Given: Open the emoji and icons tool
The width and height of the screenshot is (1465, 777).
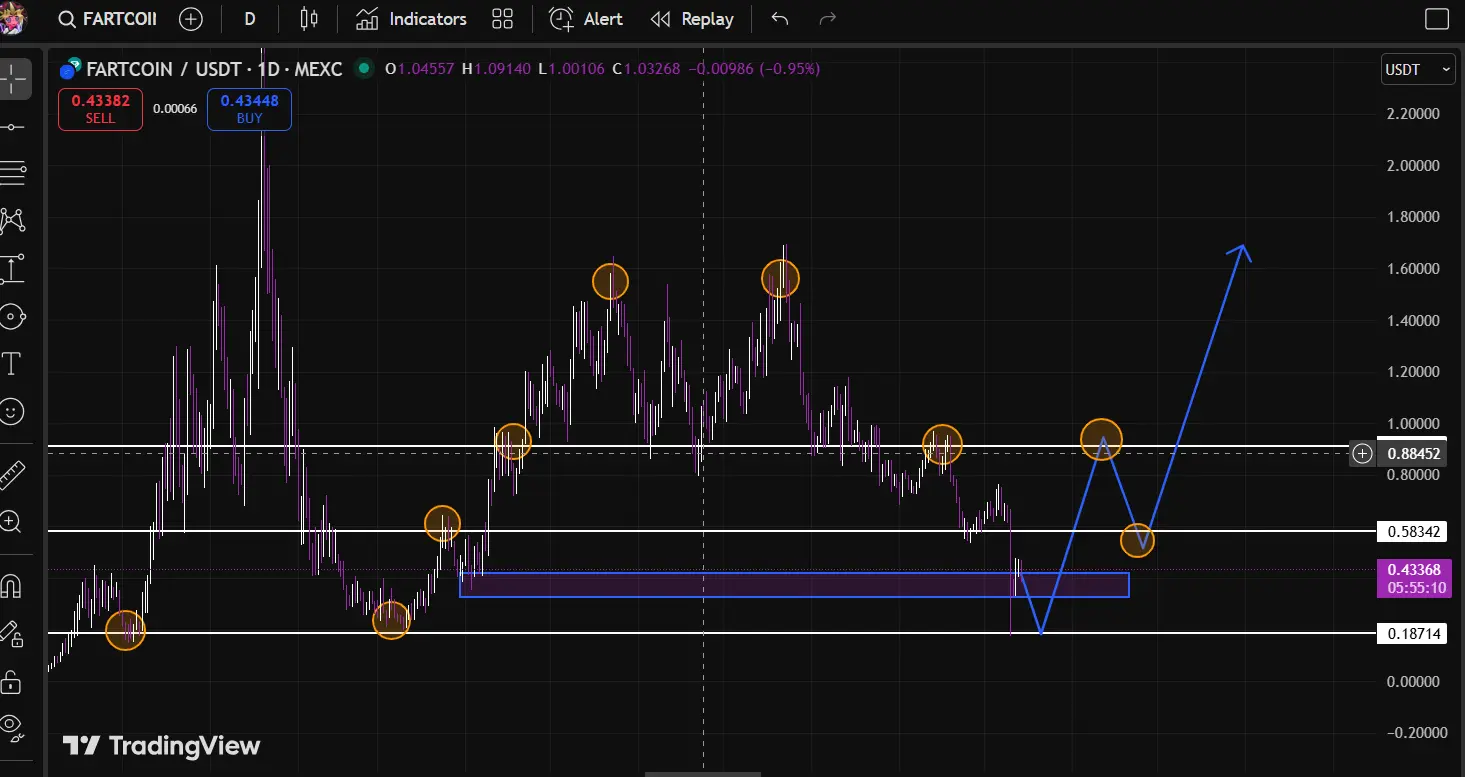Looking at the screenshot, I should coord(13,410).
